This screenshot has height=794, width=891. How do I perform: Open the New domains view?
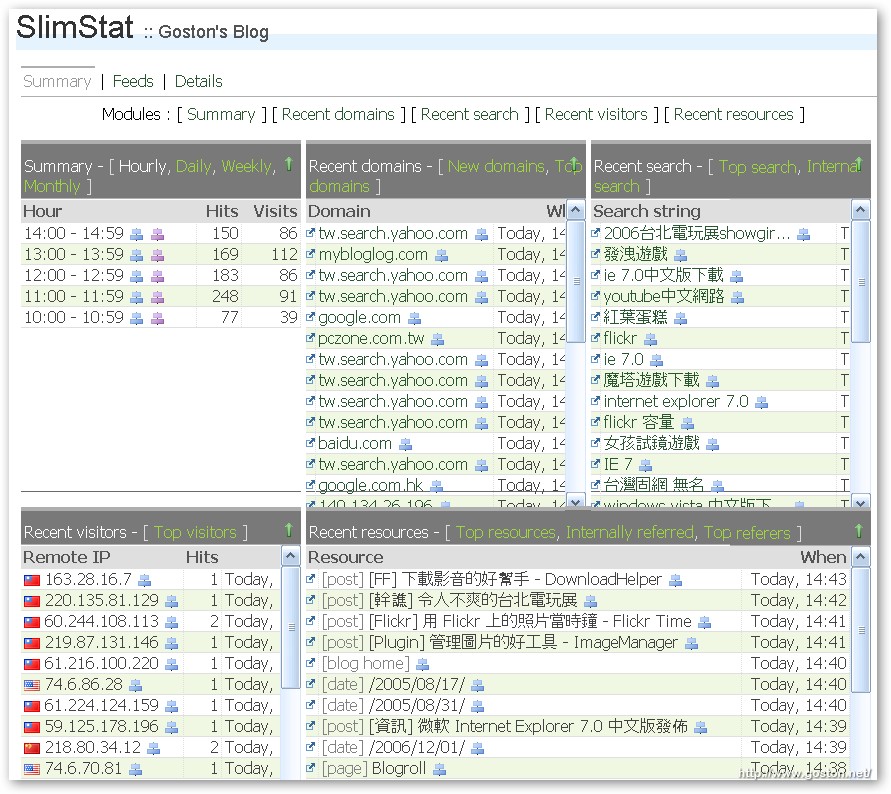496,166
